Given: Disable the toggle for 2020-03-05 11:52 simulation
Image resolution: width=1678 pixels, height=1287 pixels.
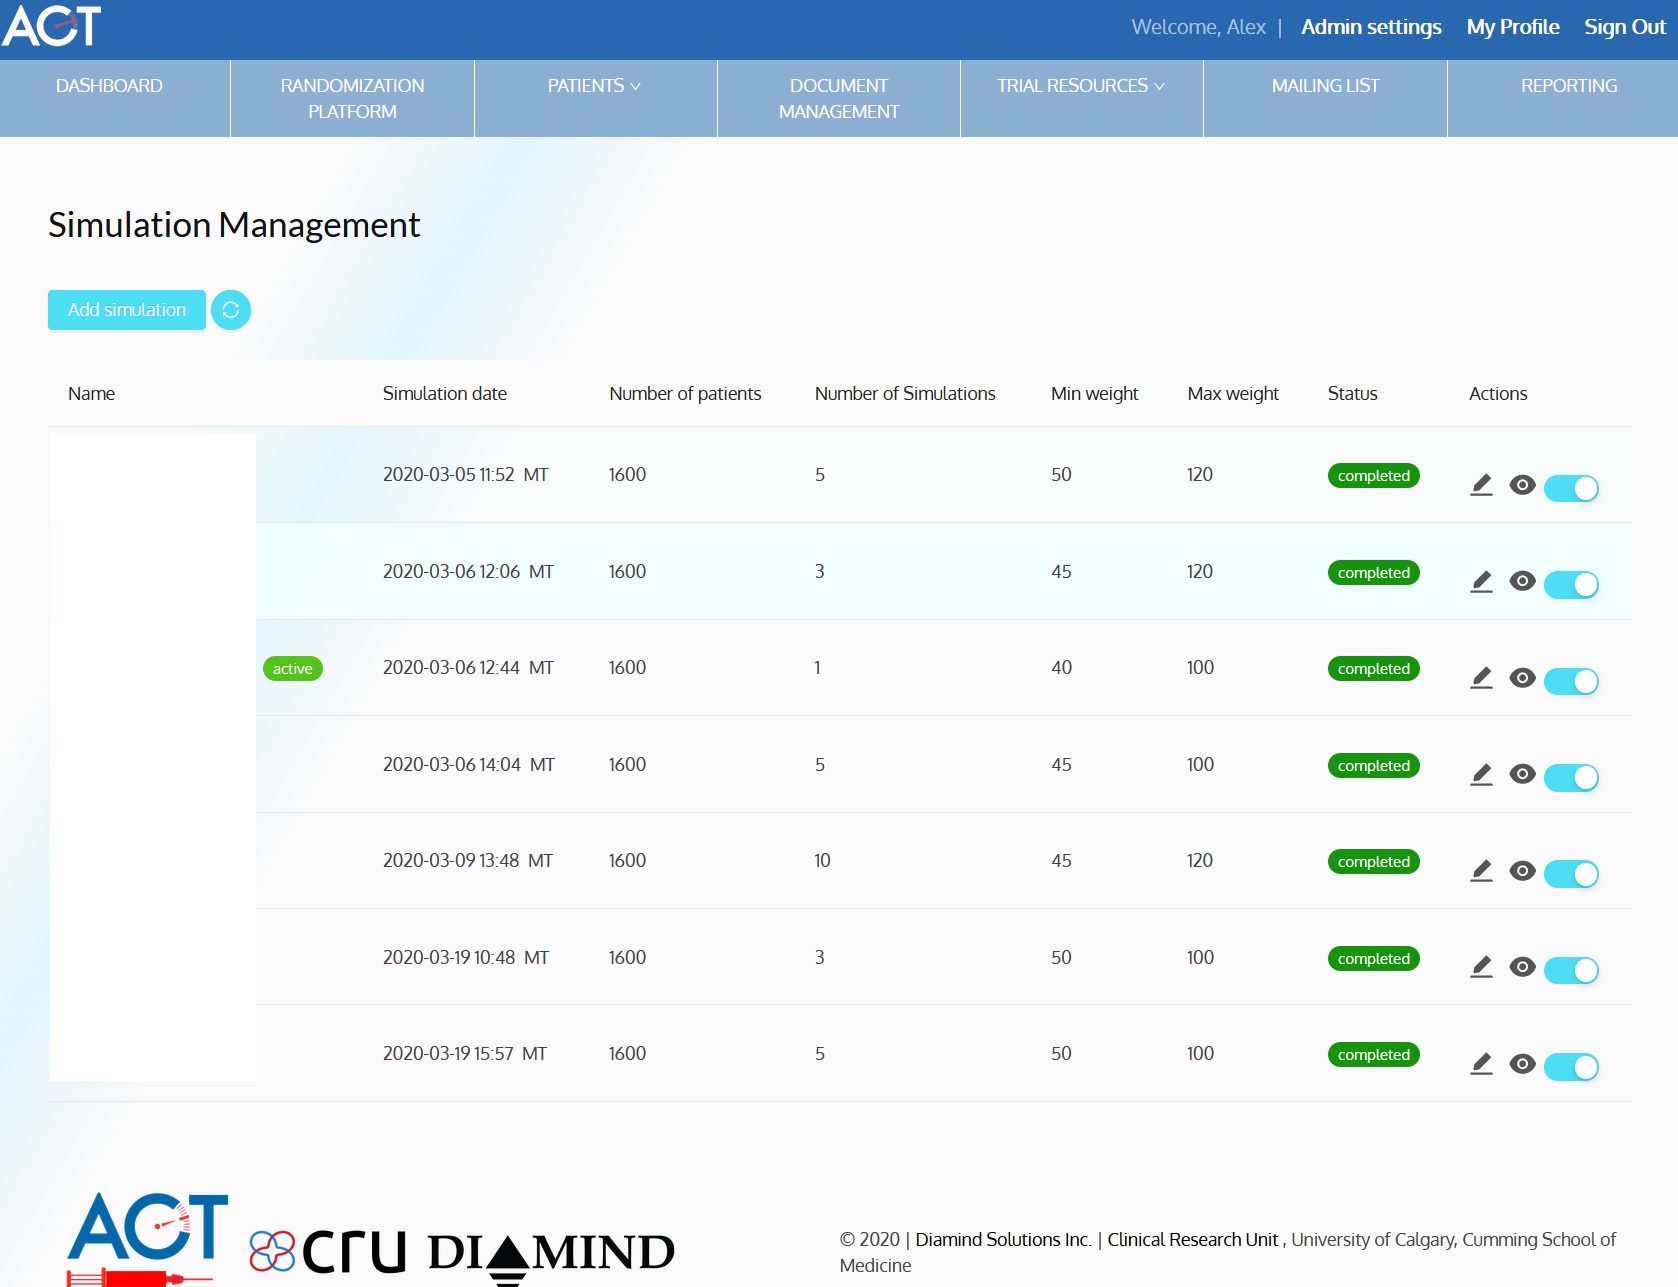Looking at the screenshot, I should tap(1571, 488).
